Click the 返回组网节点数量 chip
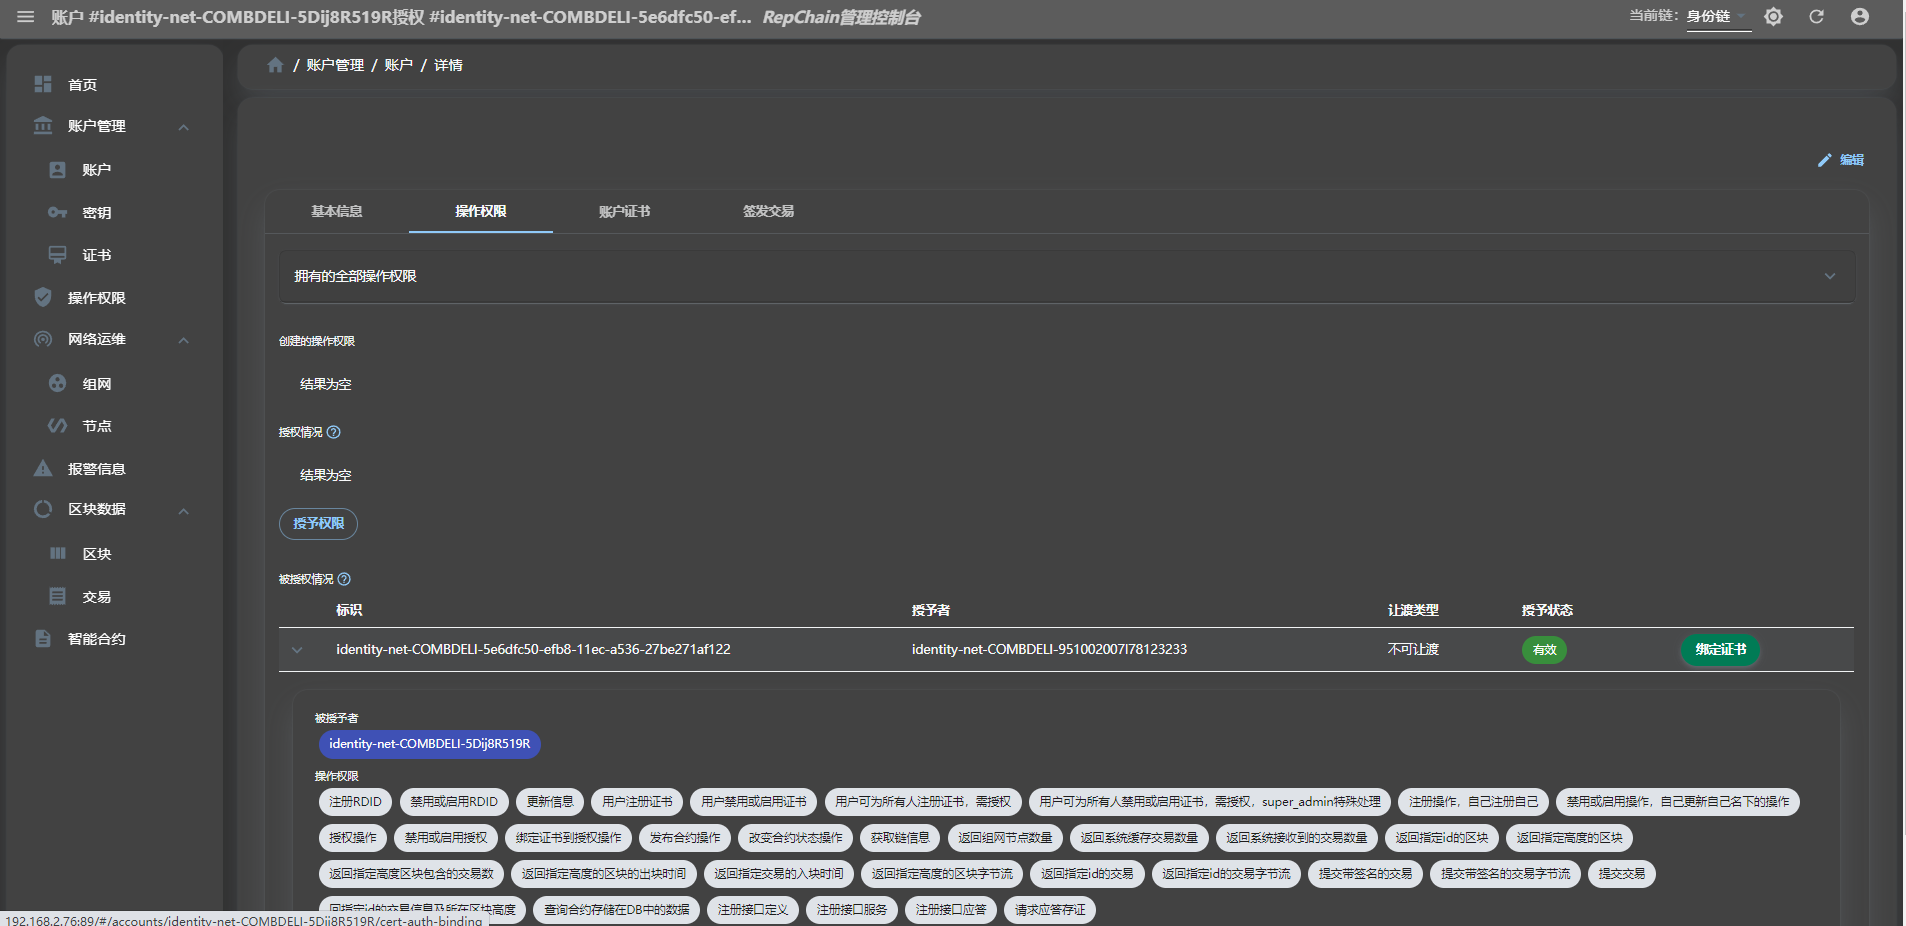1906x926 pixels. tap(1005, 838)
